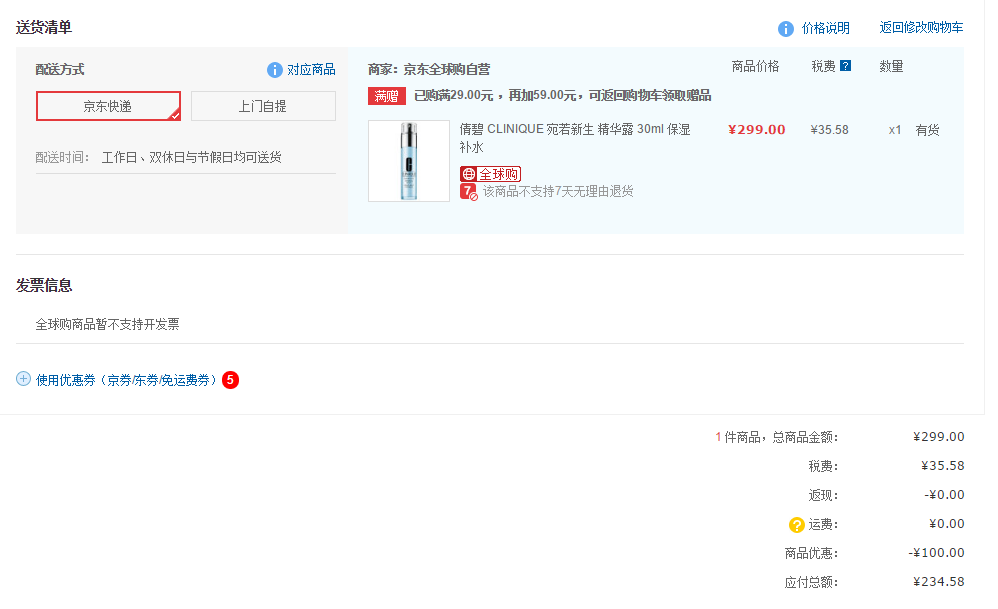
Task: Click the 有货 stock status
Action: 927,130
